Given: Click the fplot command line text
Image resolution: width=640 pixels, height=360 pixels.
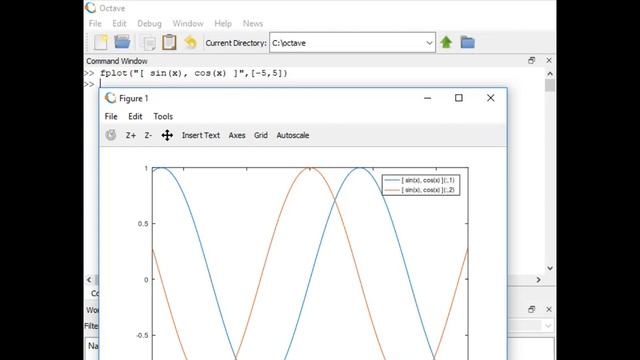Looking at the screenshot, I should 194,73.
